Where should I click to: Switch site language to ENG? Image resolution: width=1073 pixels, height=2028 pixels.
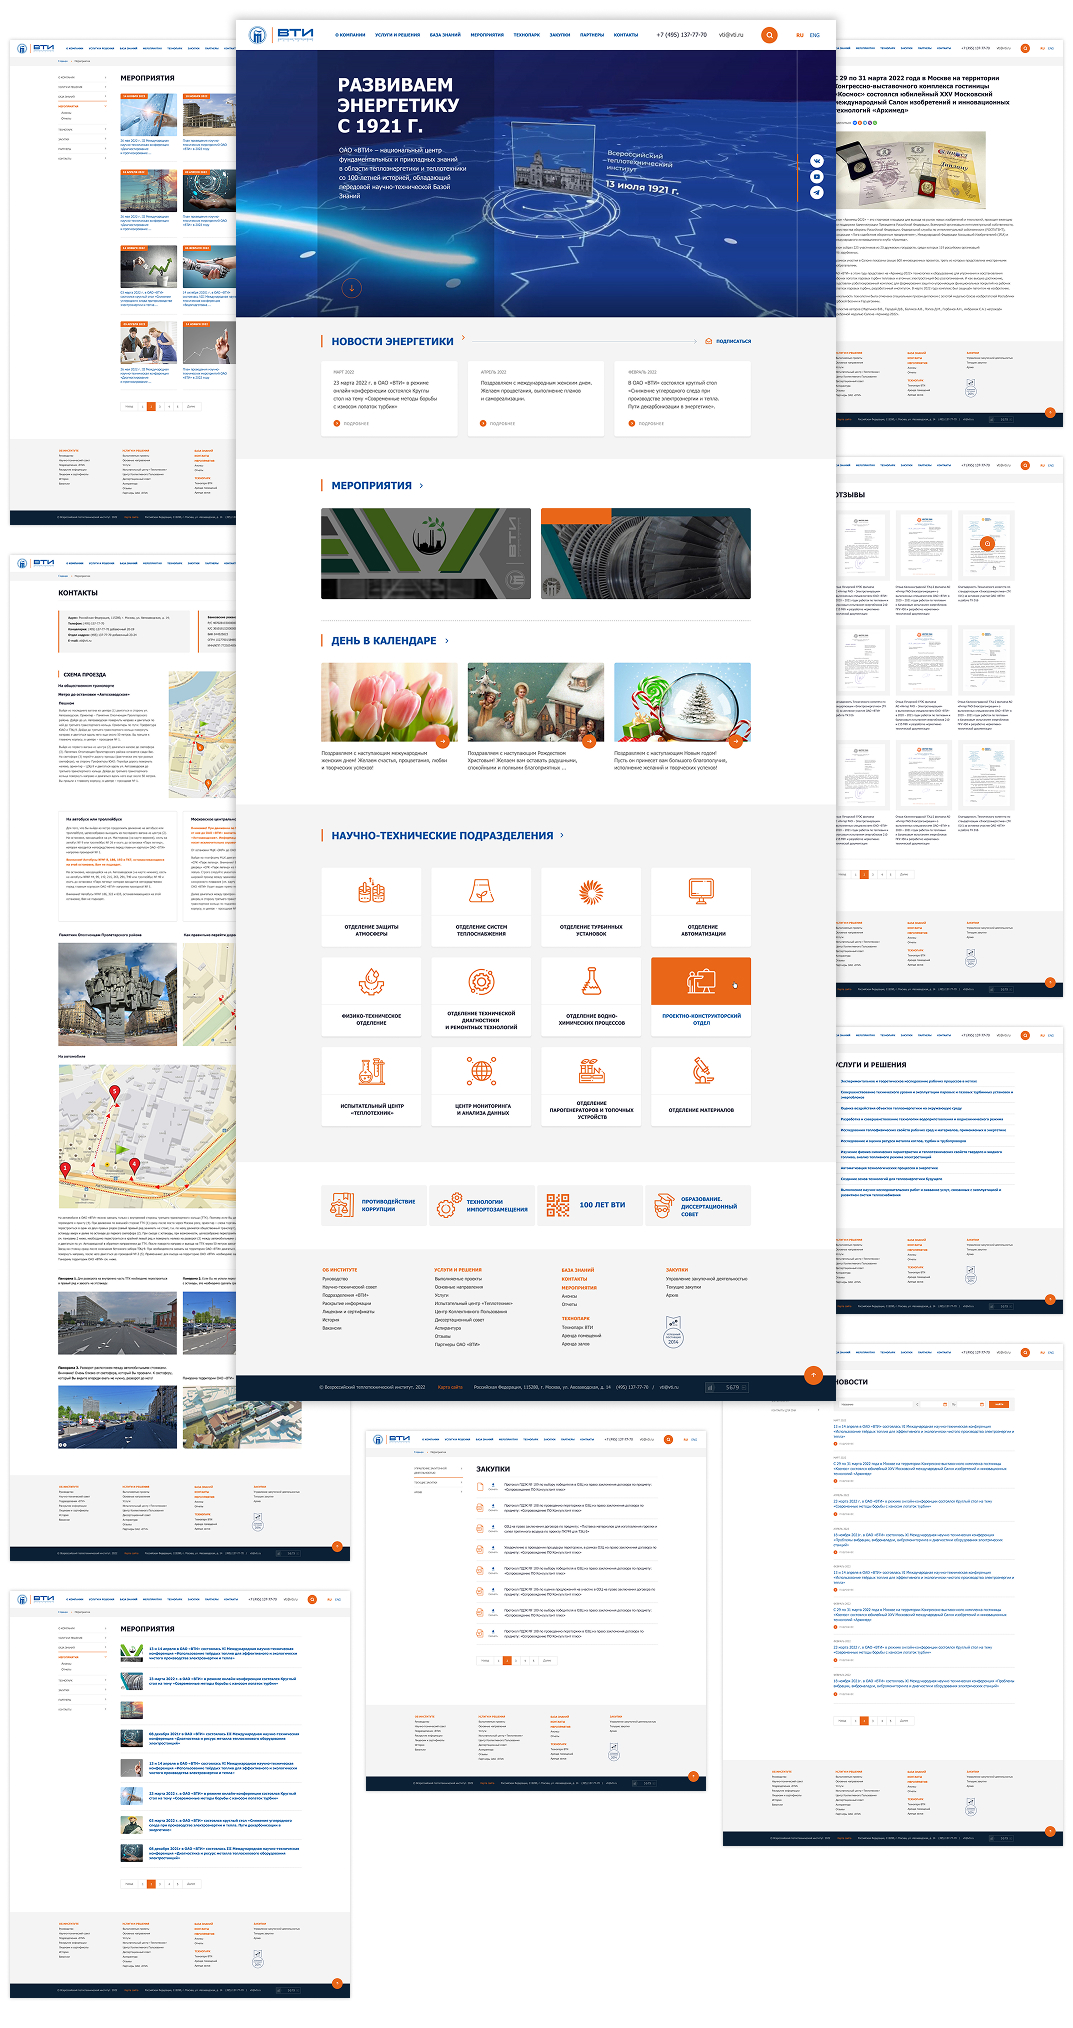814,35
